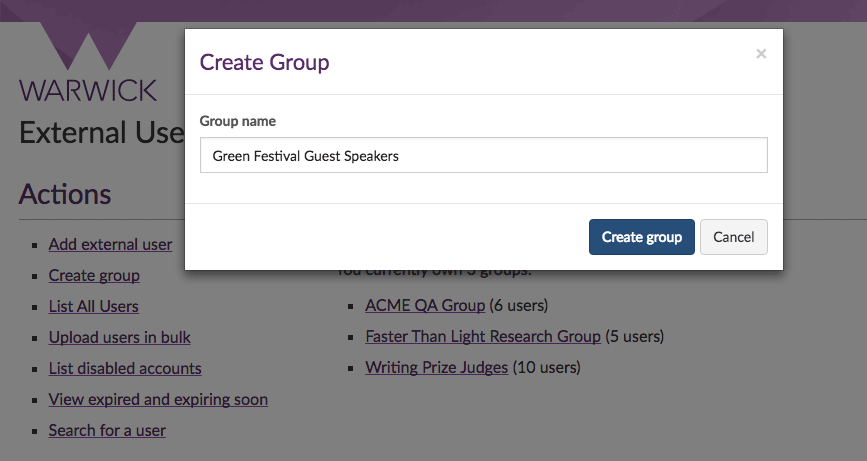Open Search for a user link
Viewport: 867px width, 461px height.
(107, 430)
